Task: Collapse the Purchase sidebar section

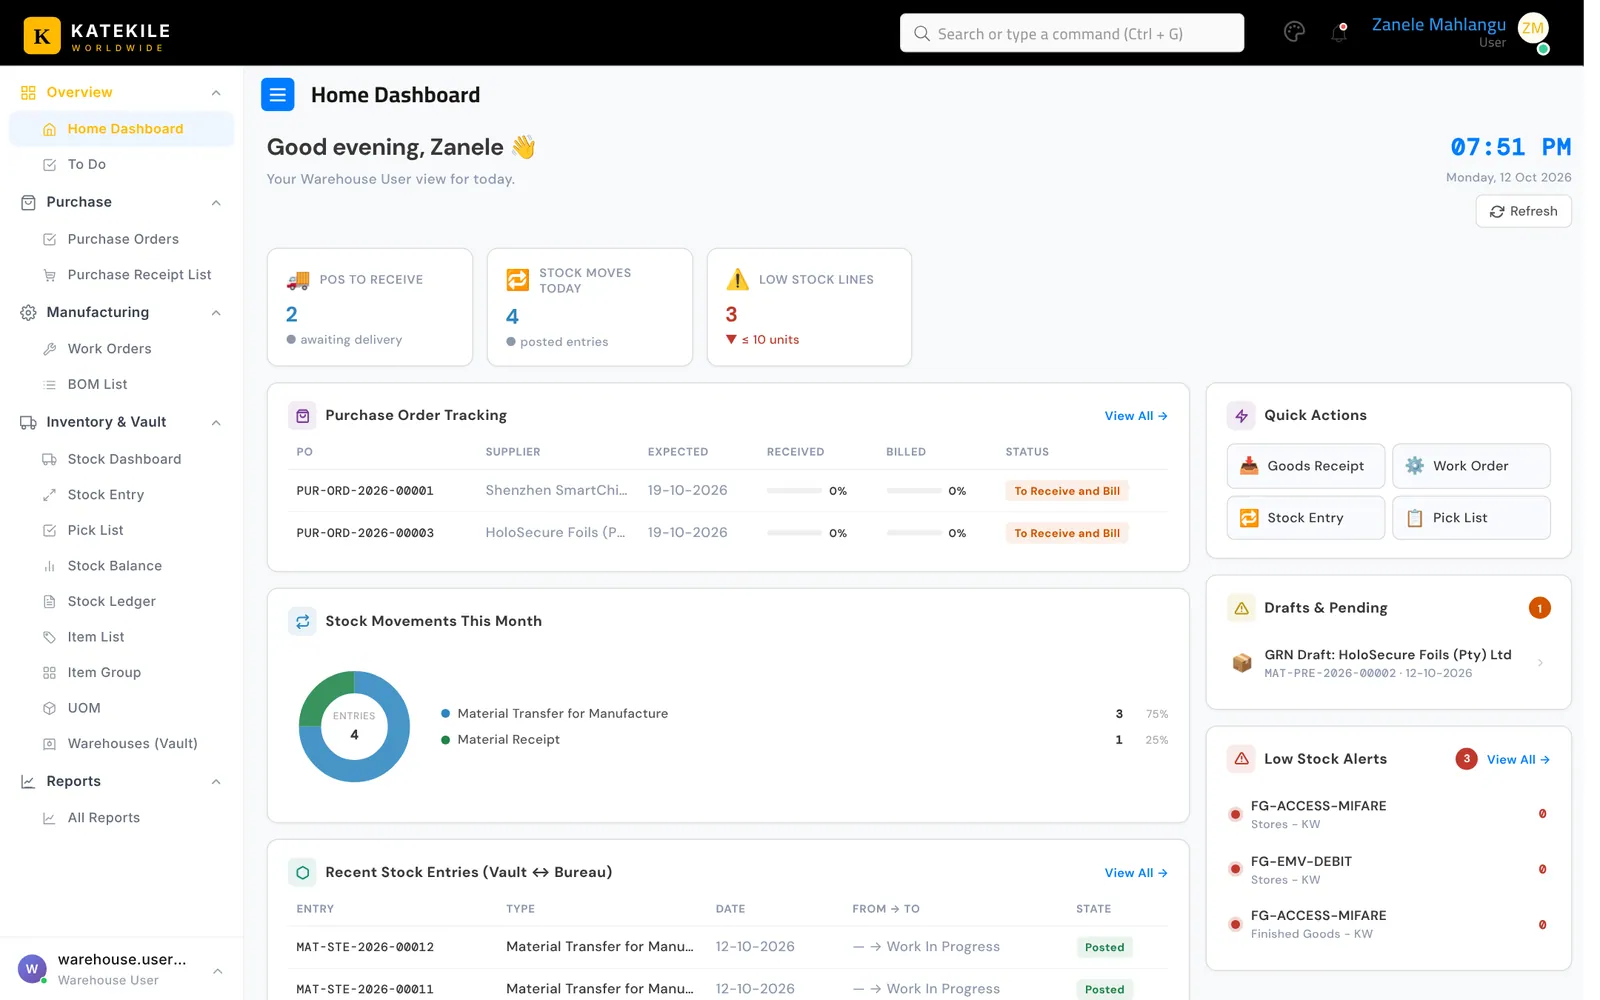Action: (x=216, y=203)
